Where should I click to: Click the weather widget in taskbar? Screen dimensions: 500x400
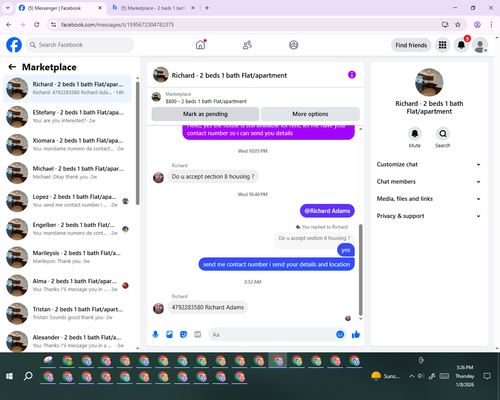[x=385, y=376]
